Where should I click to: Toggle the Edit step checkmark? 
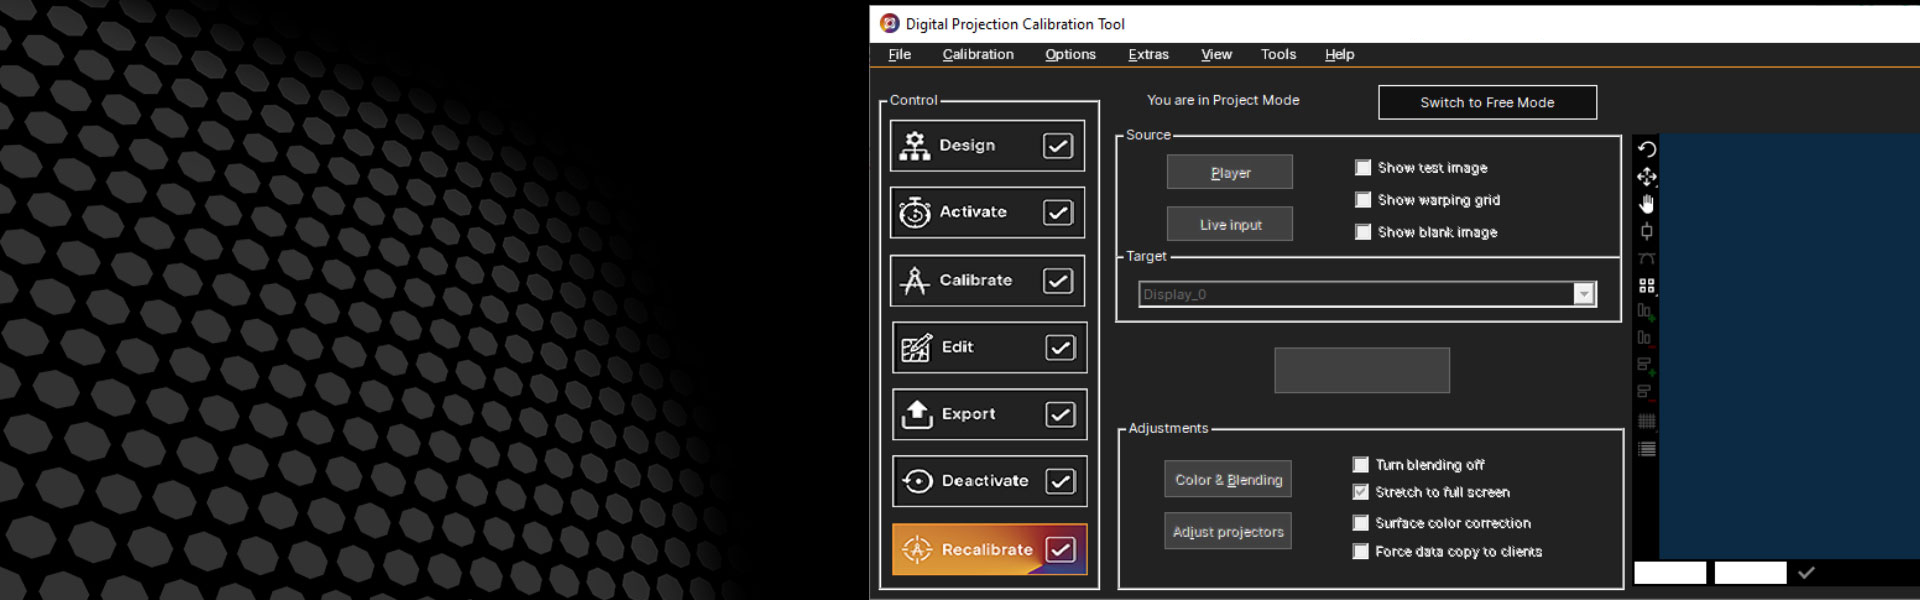[x=1060, y=348]
